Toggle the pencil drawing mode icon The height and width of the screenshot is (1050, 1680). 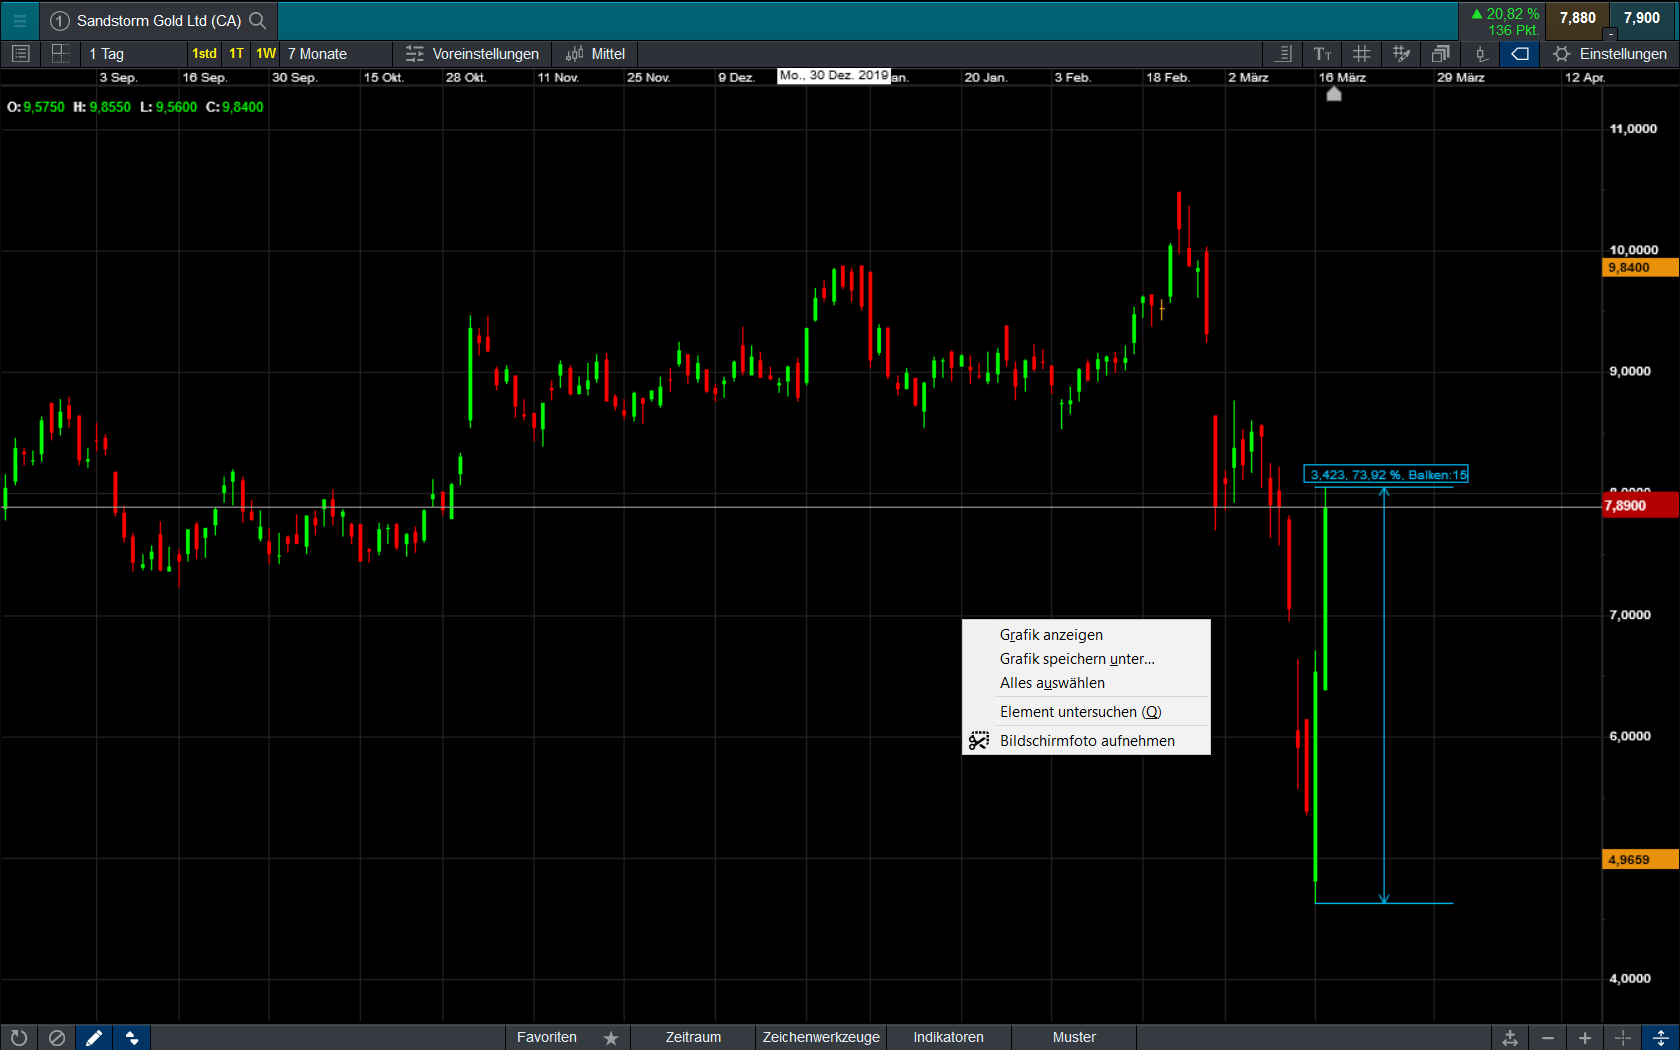click(94, 1038)
